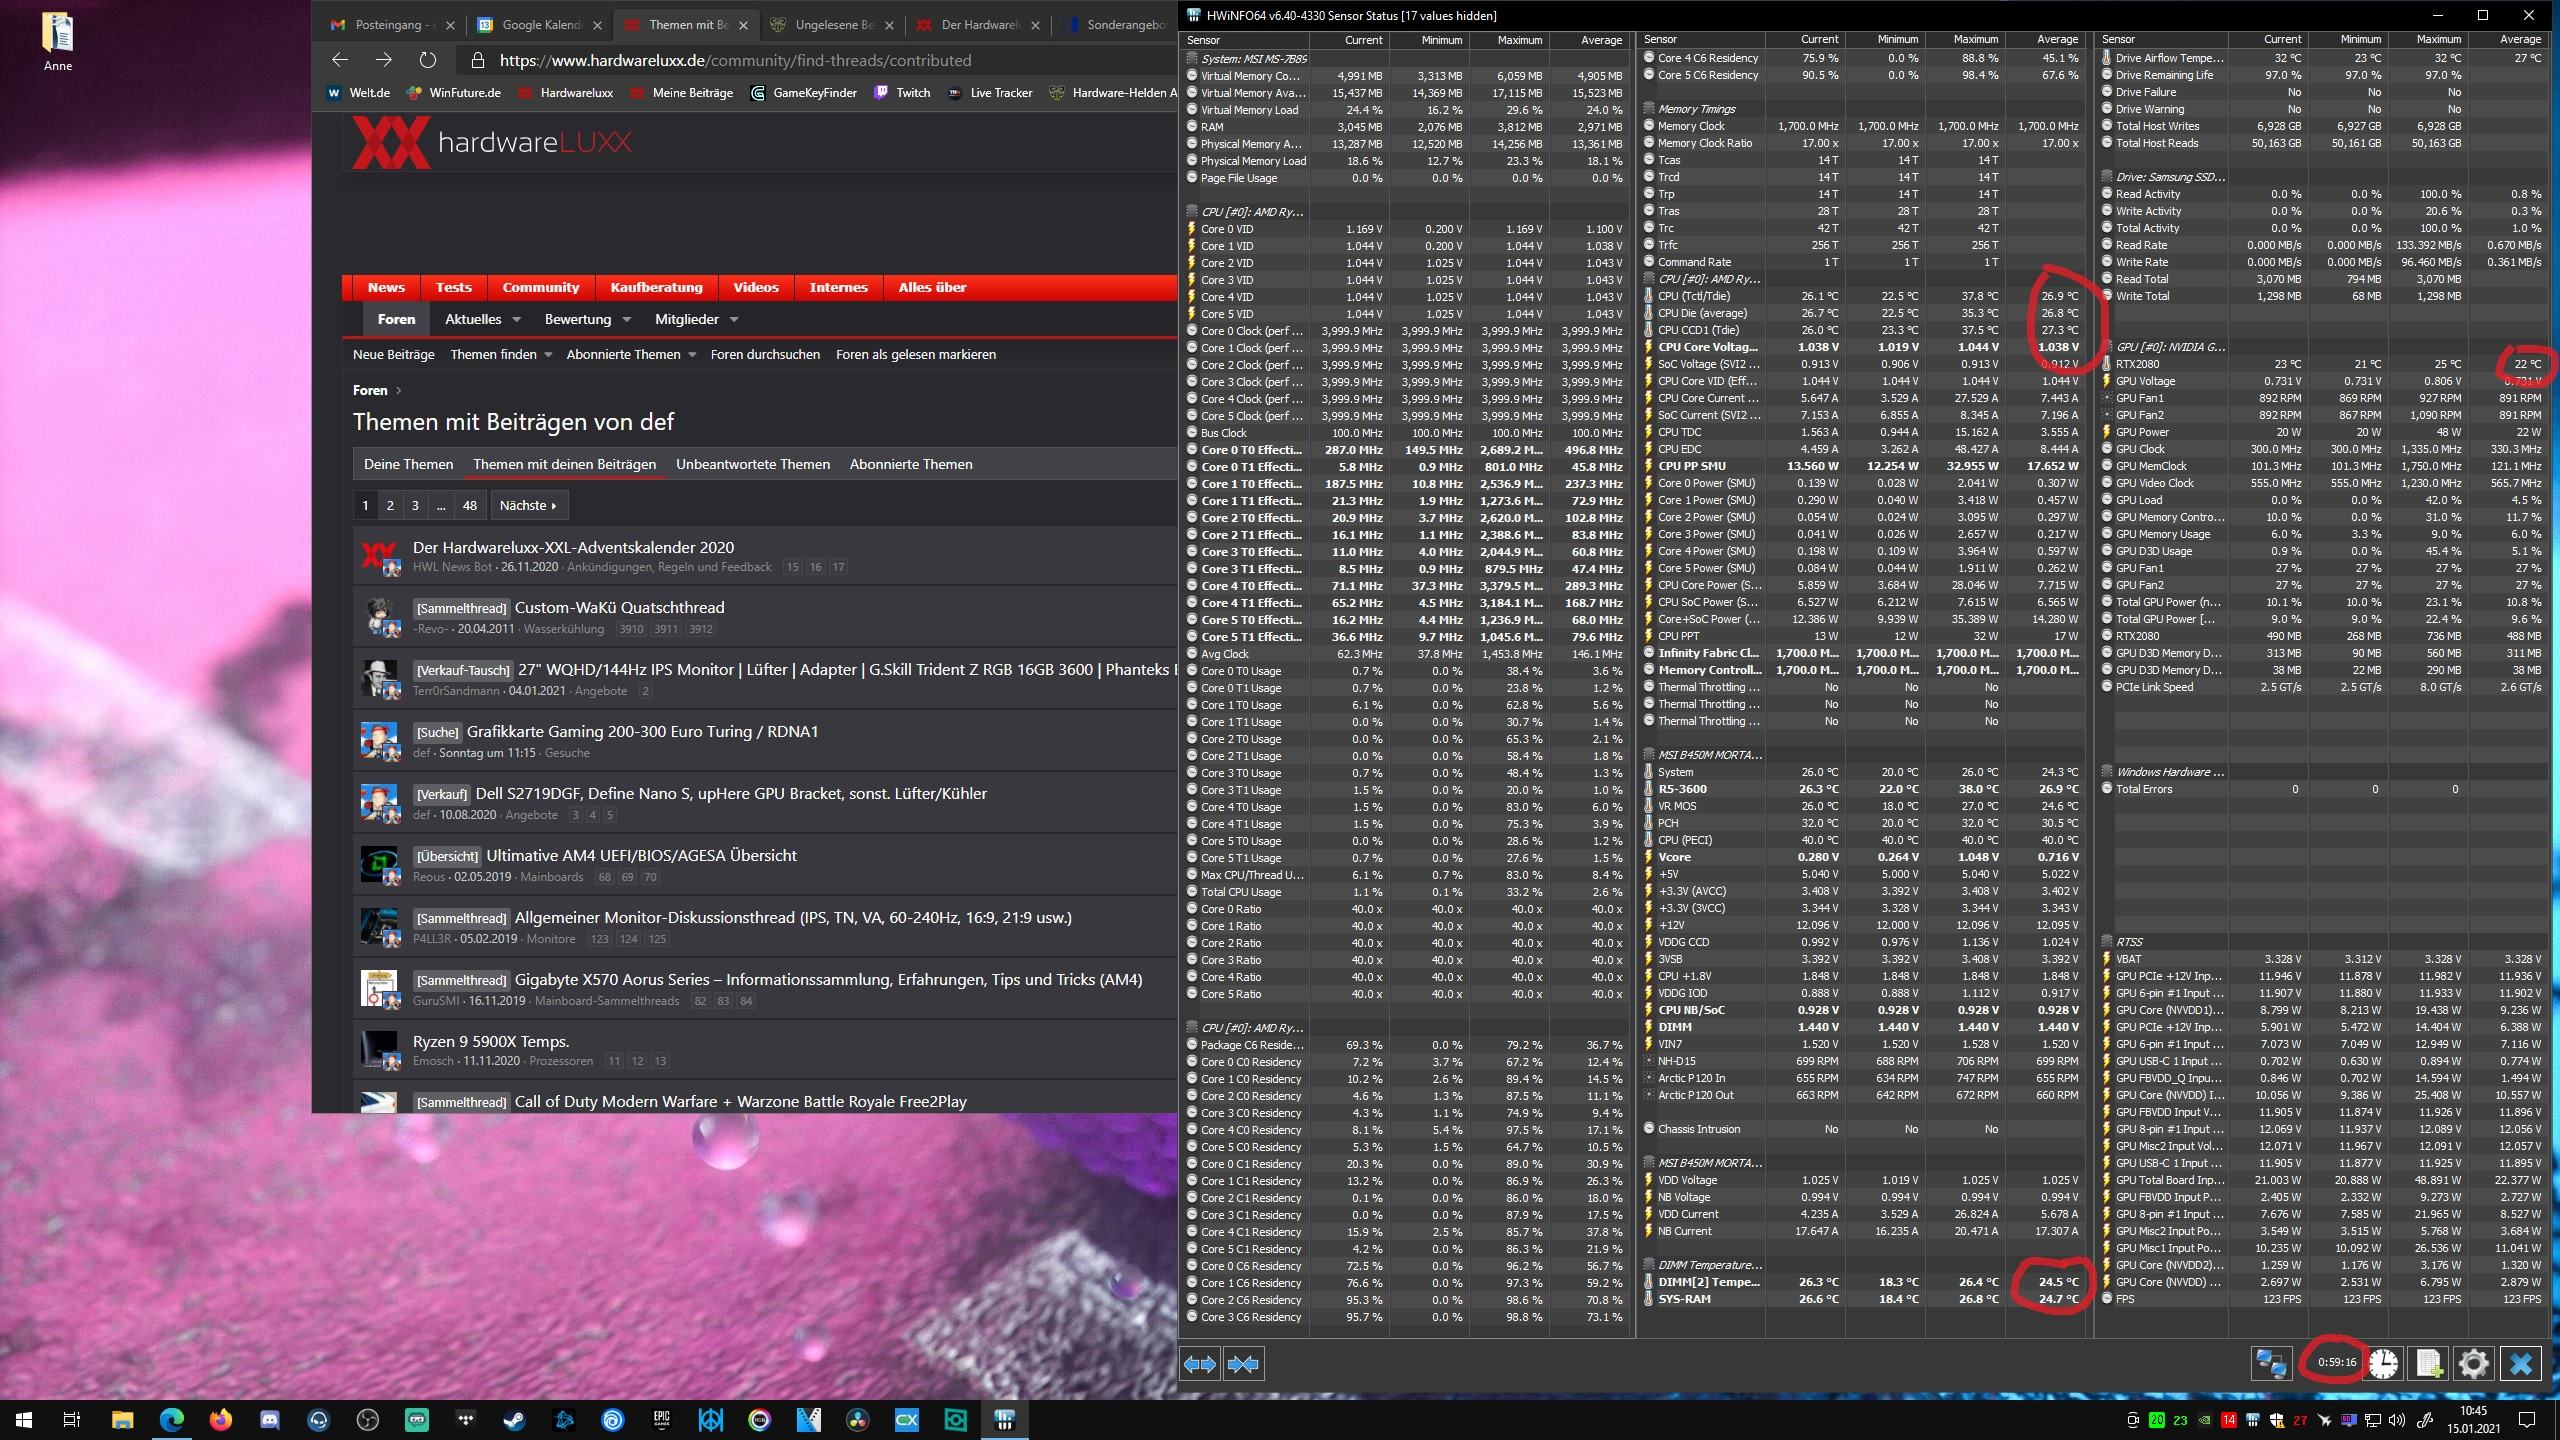Click the browser forward arrow

384,60
